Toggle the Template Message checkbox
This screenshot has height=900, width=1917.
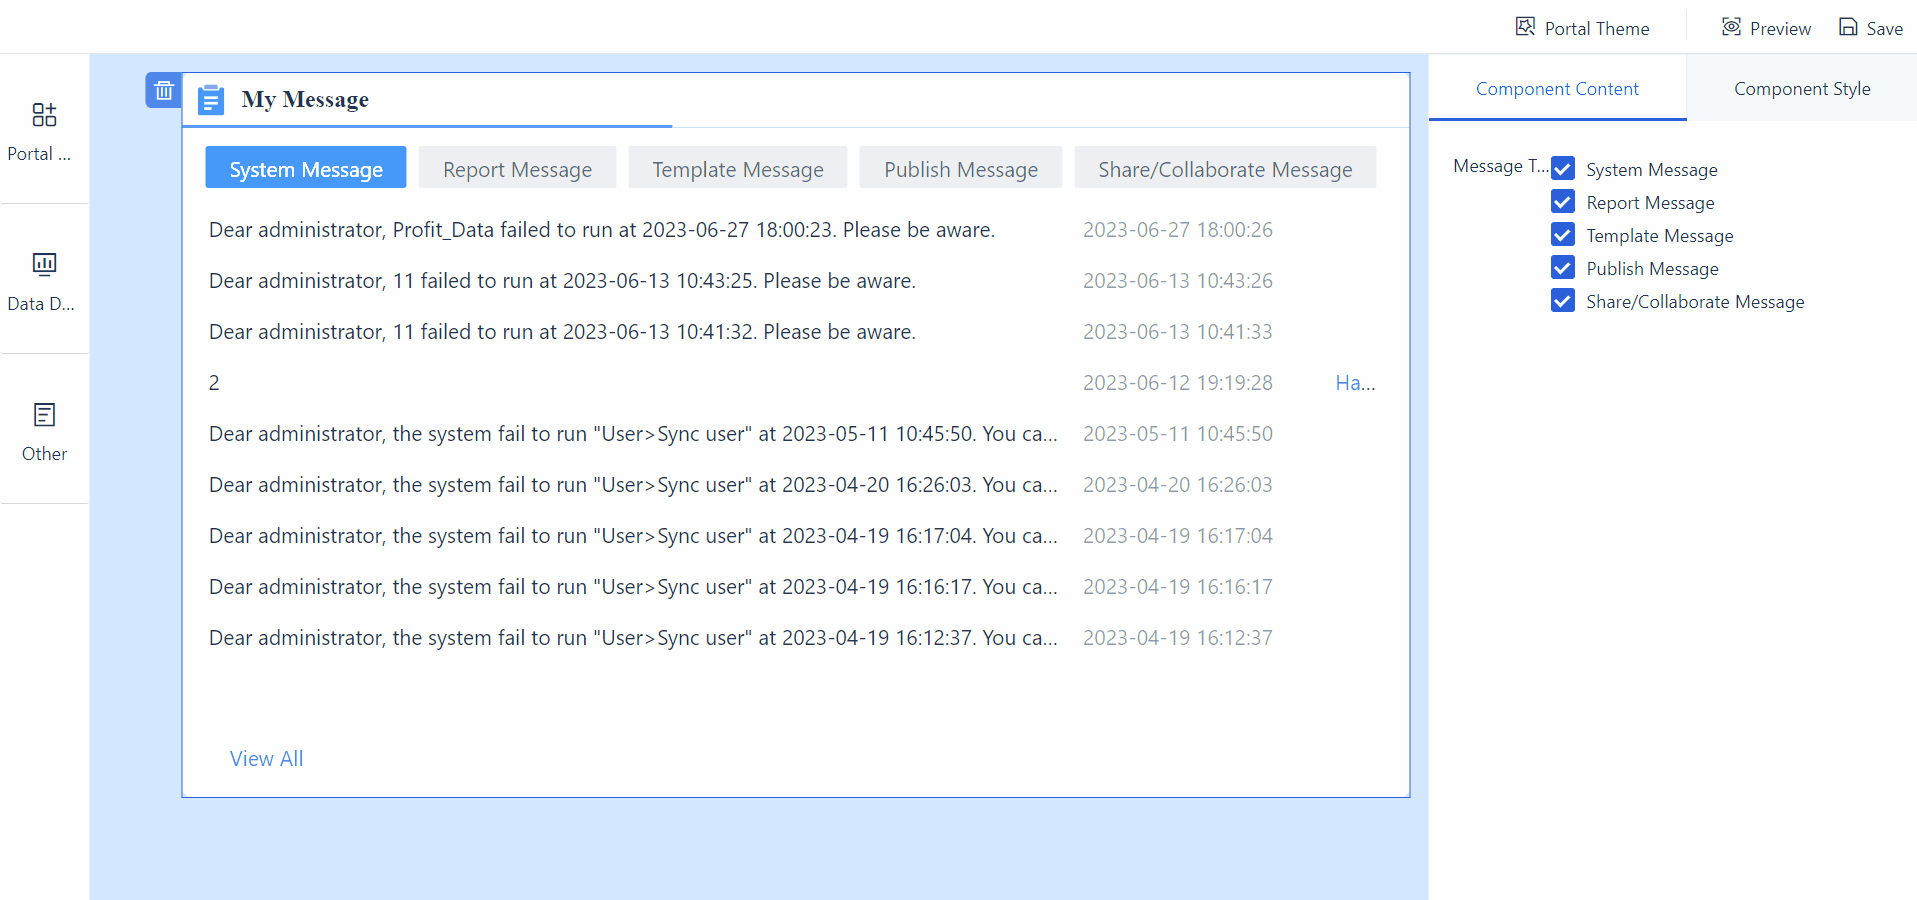tap(1563, 235)
